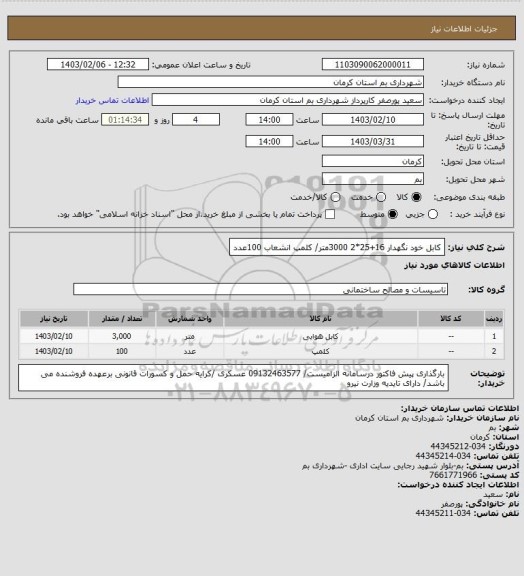Click the delivery province field کرمان

[x=373, y=161]
